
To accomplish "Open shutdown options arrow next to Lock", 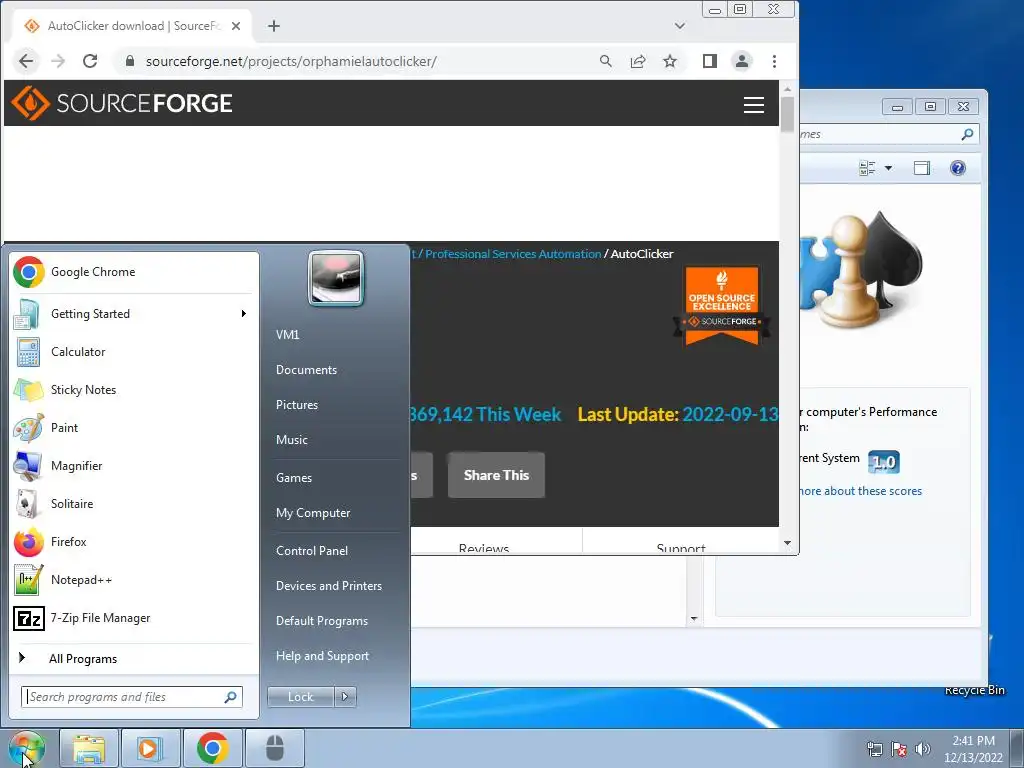I will click(x=345, y=697).
